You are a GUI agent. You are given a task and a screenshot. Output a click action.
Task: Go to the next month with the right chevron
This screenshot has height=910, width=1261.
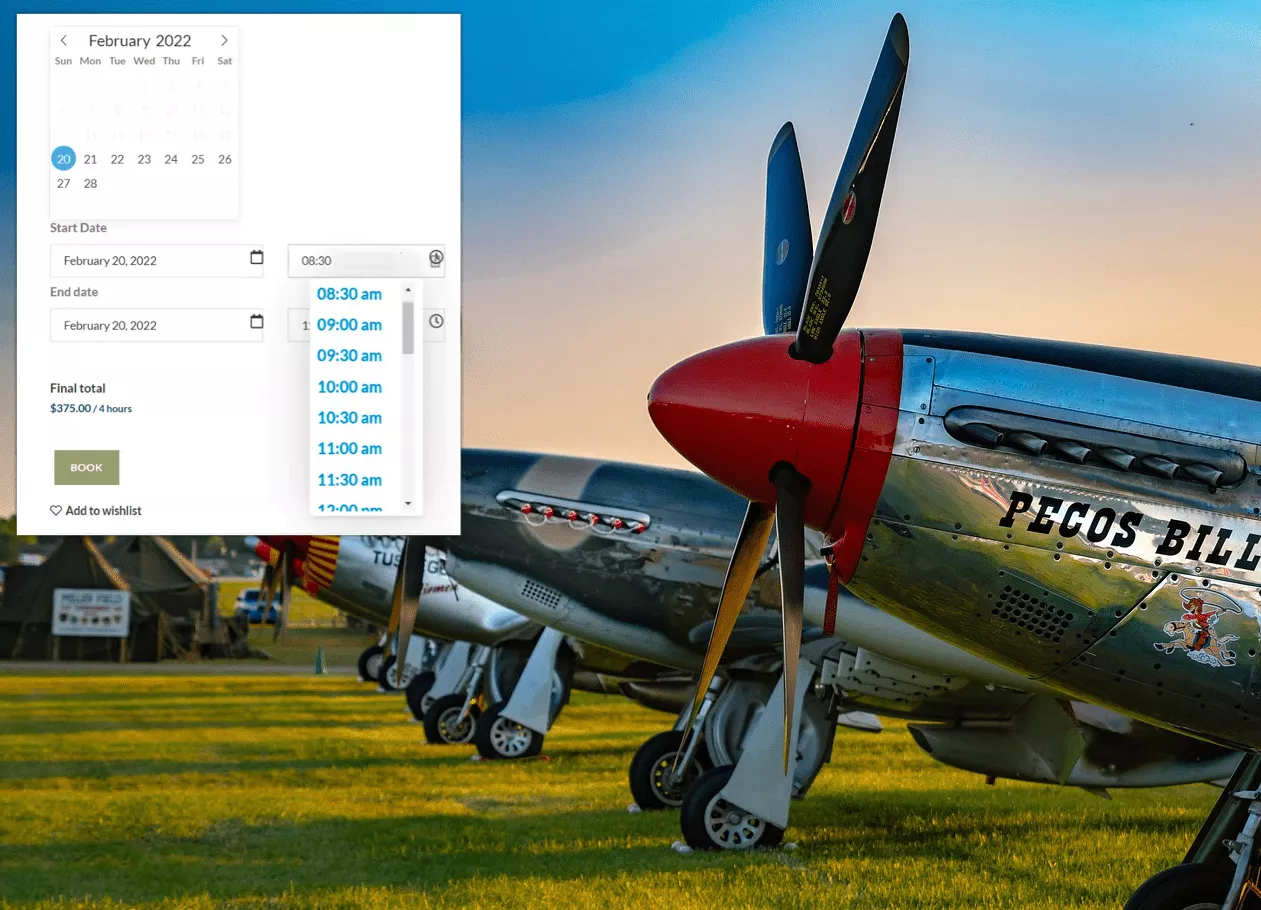click(224, 40)
